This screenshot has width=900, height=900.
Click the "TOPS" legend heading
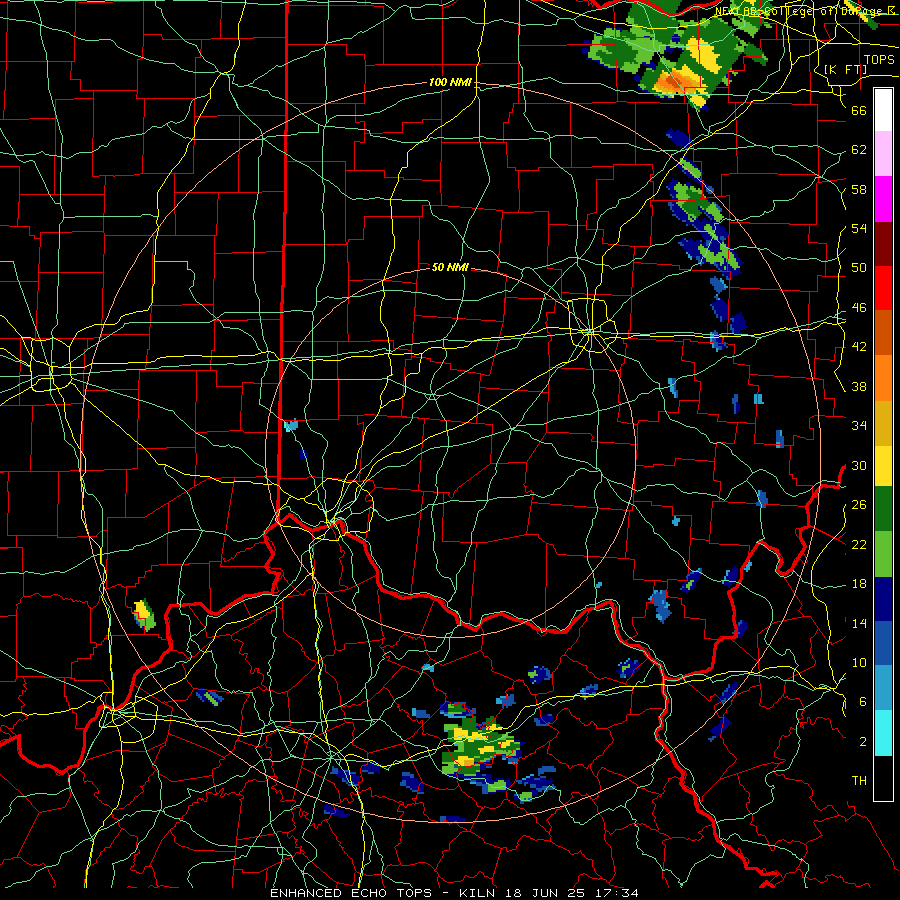pos(879,60)
